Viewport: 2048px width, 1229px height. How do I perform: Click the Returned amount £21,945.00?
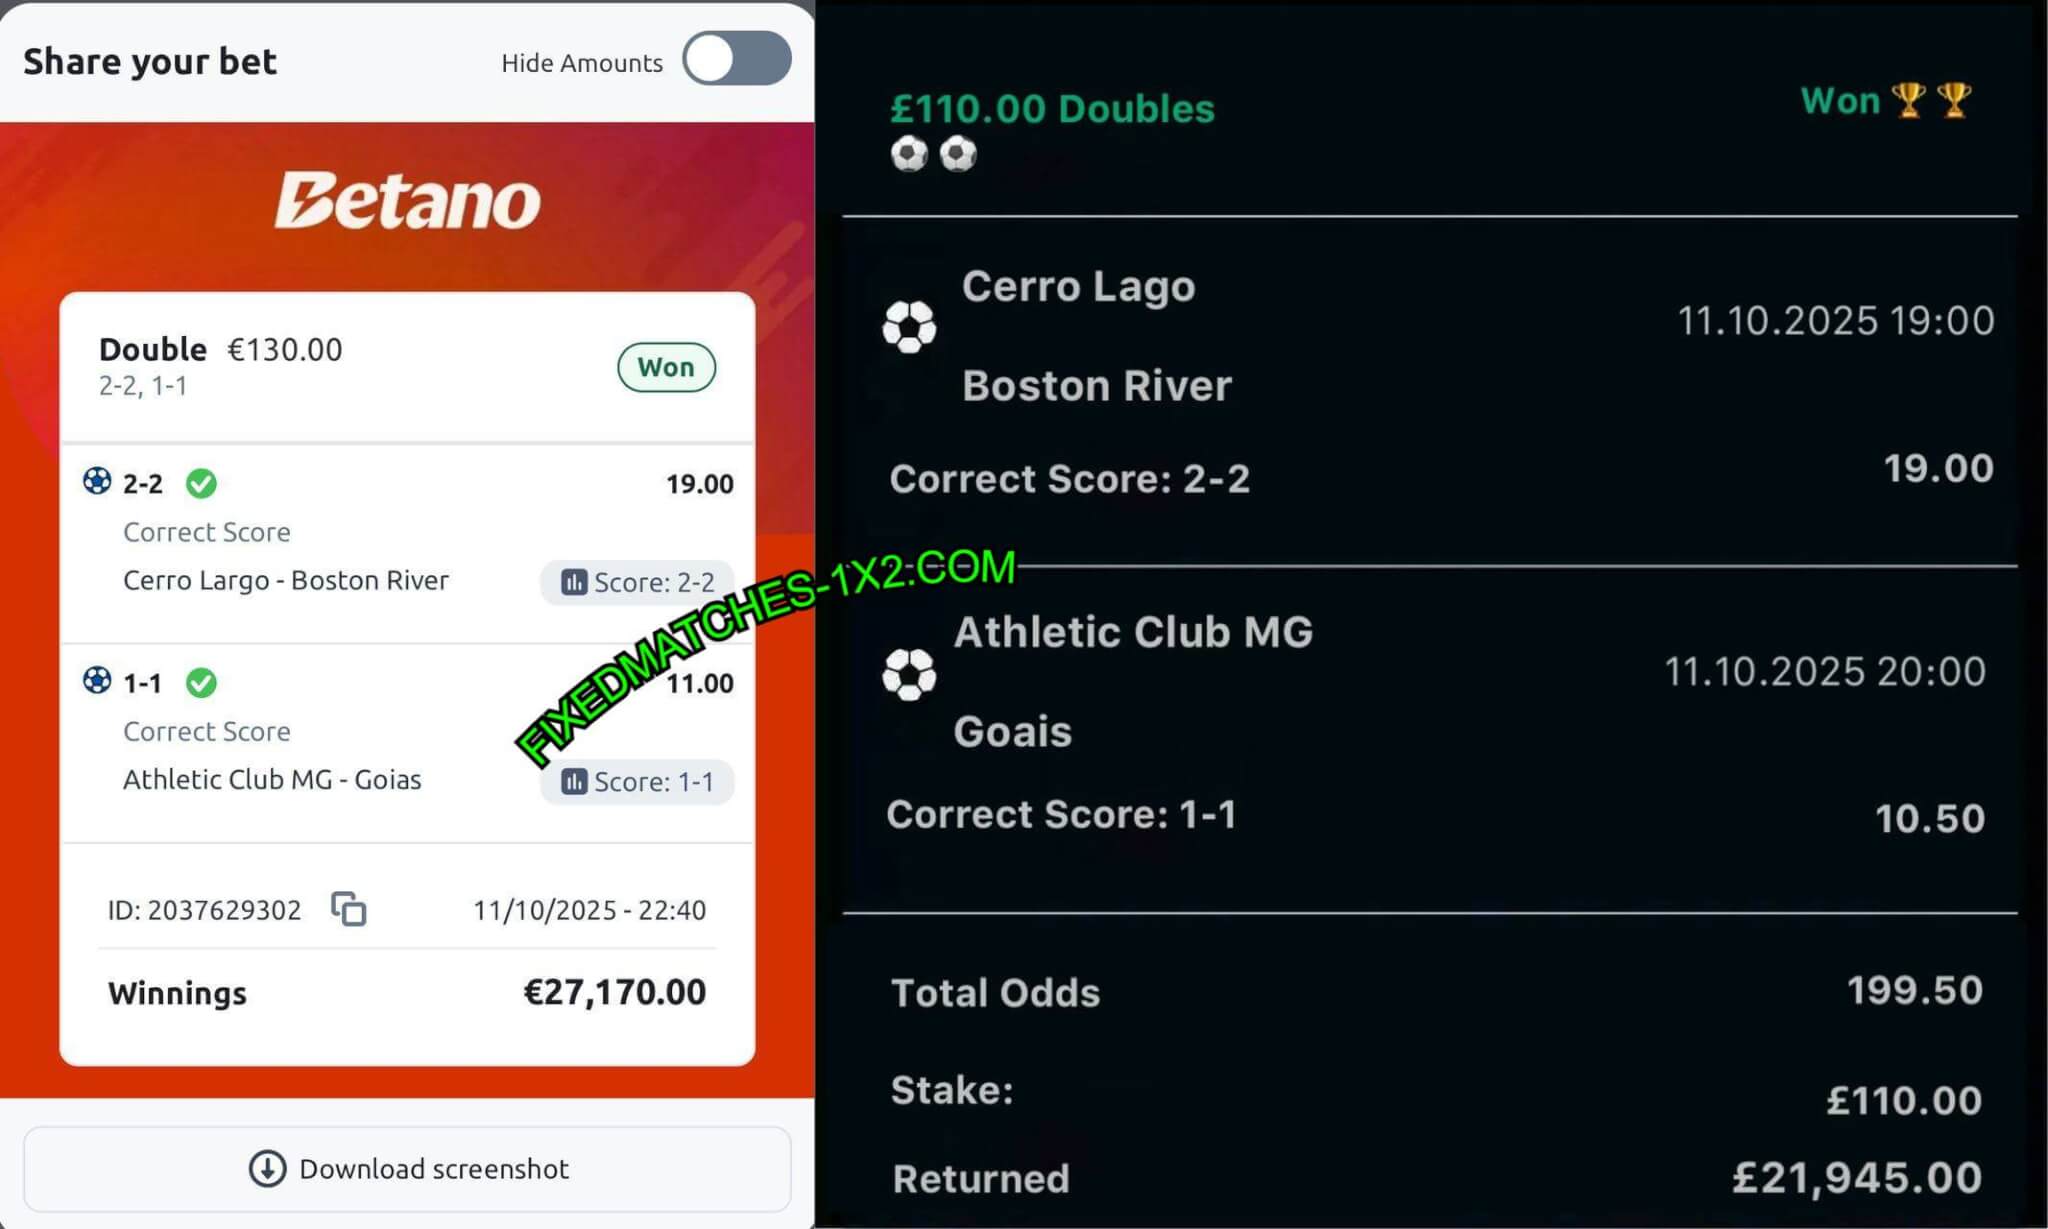click(x=1857, y=1177)
